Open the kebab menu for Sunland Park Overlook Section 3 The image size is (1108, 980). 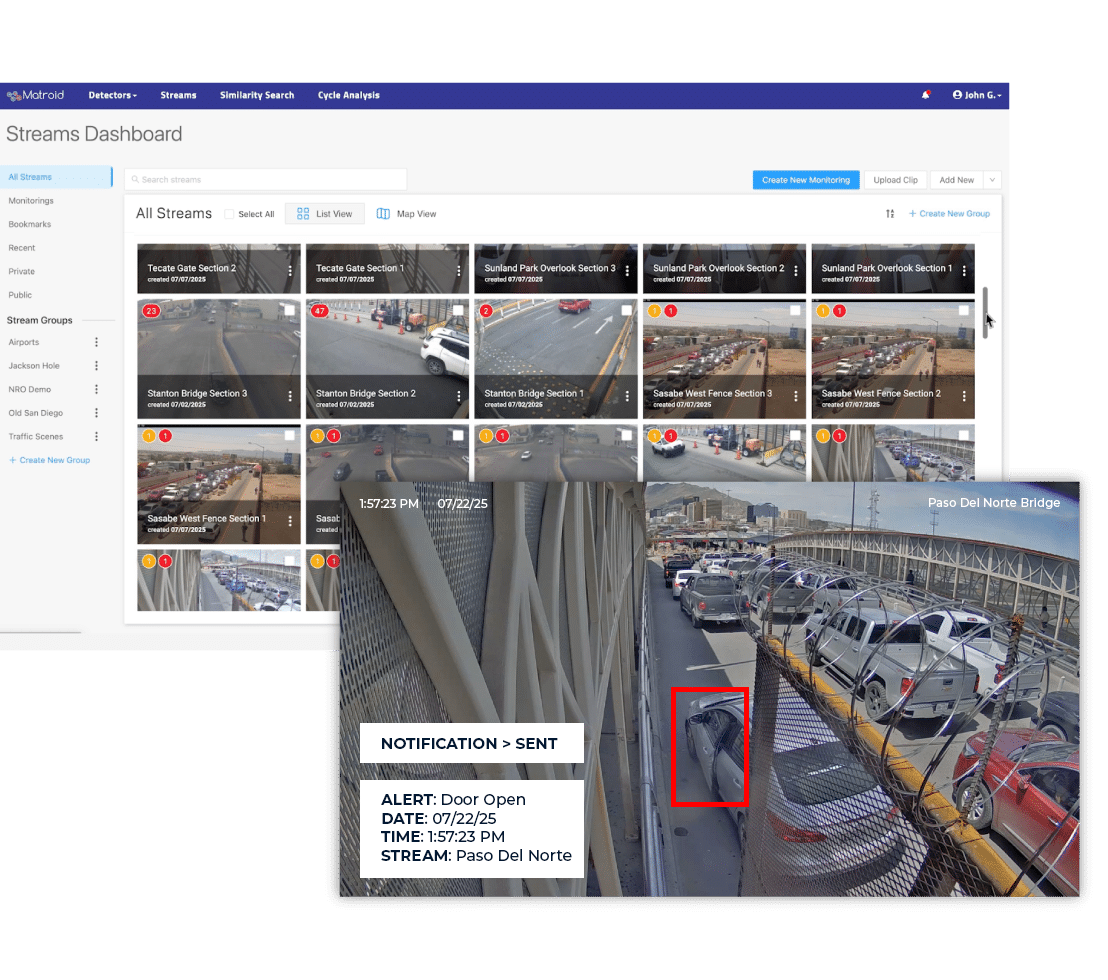click(627, 271)
